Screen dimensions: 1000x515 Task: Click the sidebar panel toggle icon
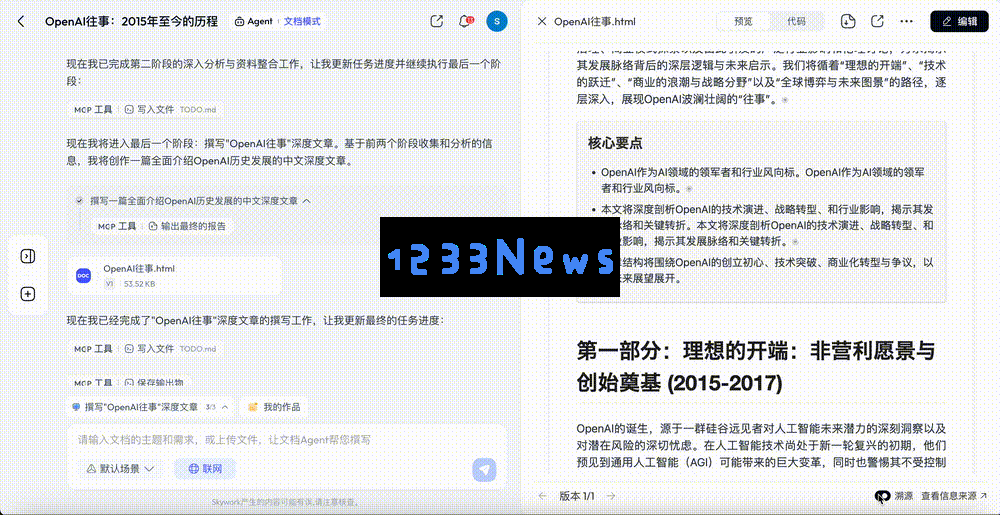tap(28, 256)
